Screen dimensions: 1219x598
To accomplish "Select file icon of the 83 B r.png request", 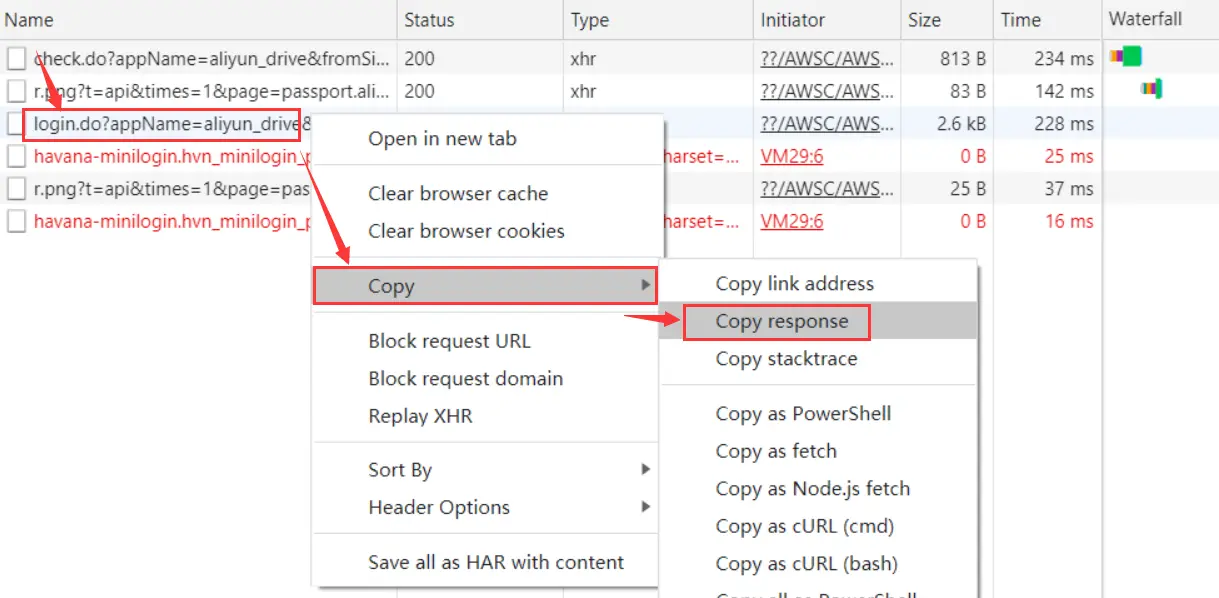I will [16, 91].
